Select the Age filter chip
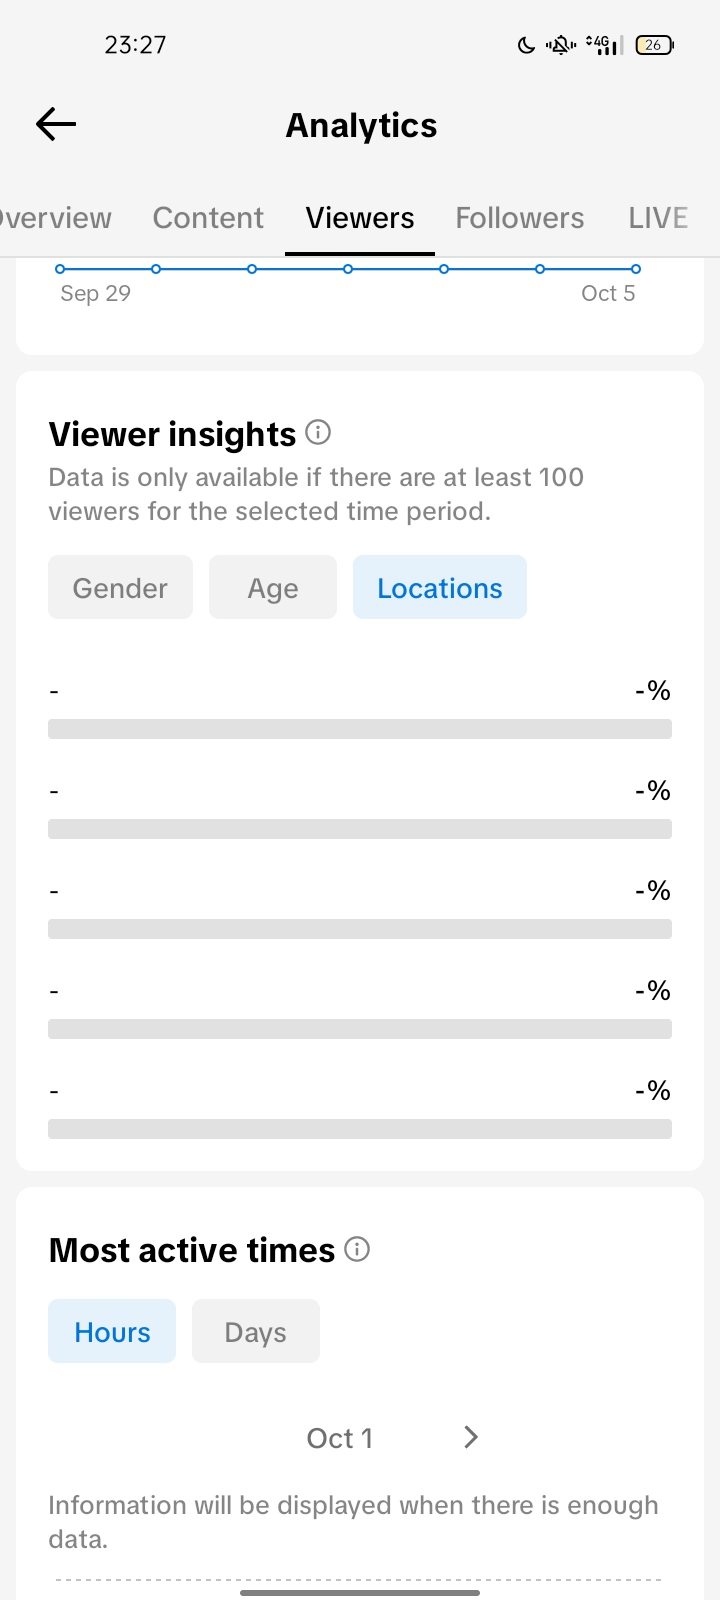Image resolution: width=720 pixels, height=1600 pixels. pos(273,587)
